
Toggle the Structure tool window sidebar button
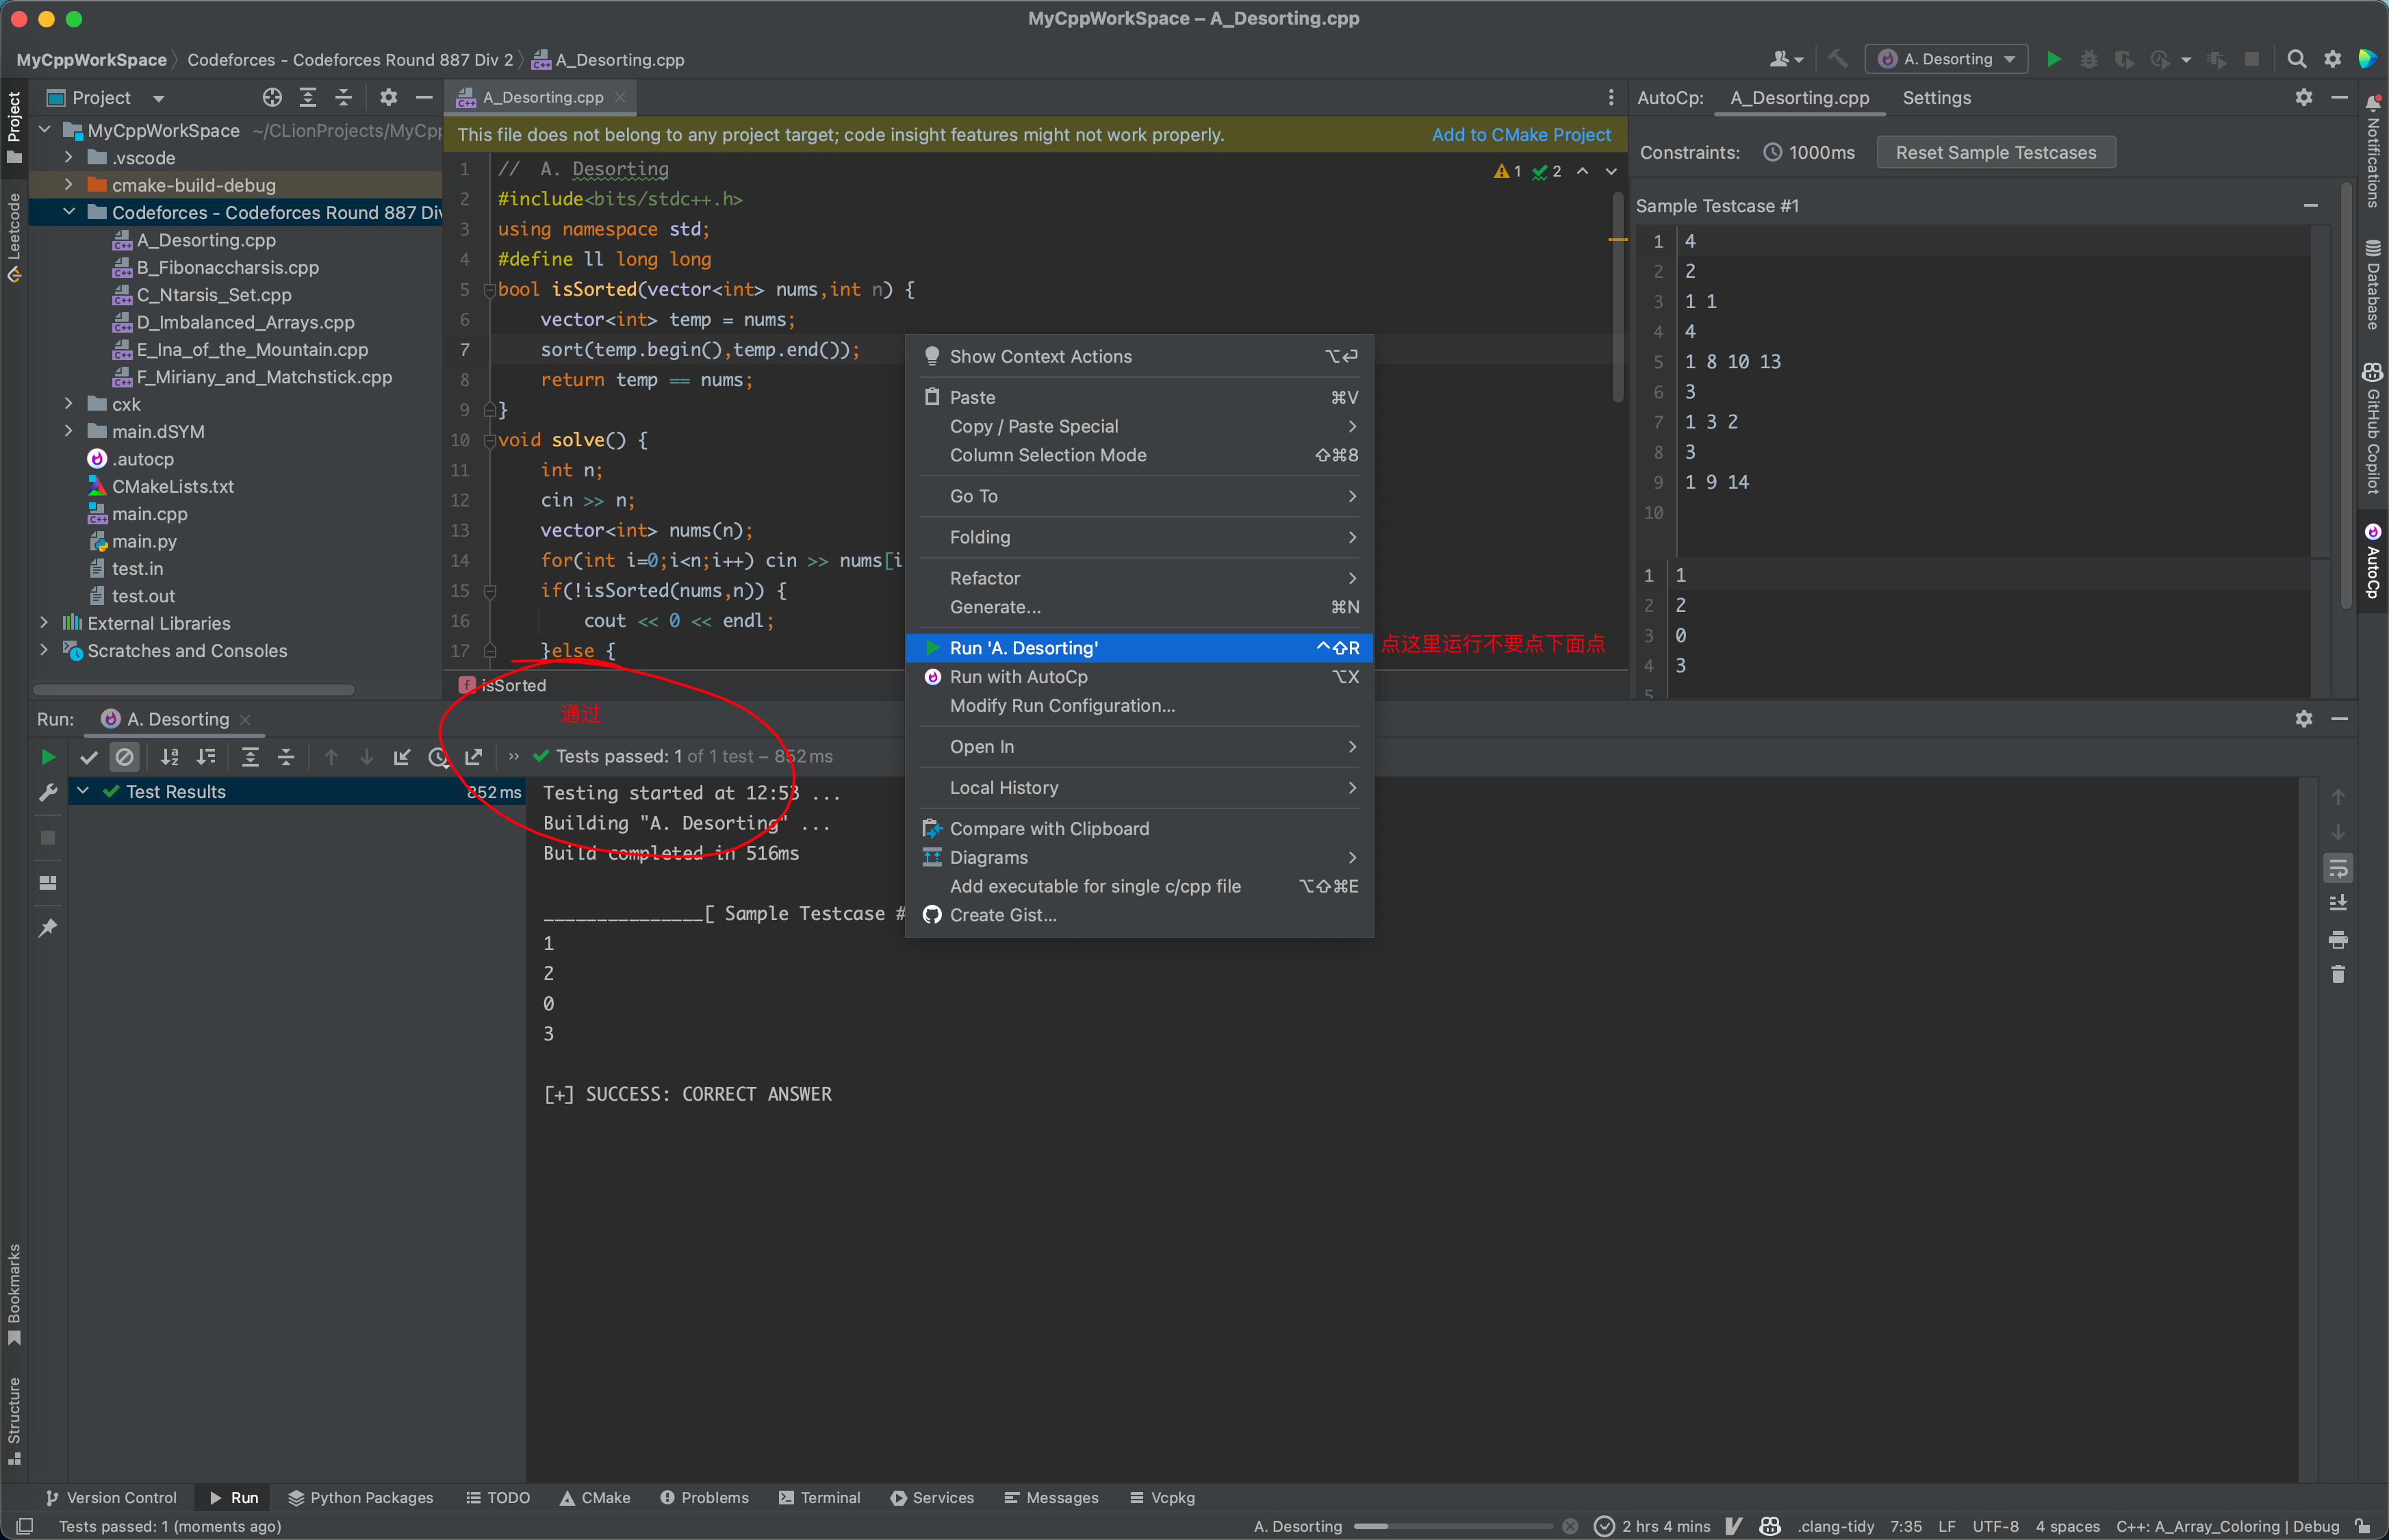(x=14, y=1420)
